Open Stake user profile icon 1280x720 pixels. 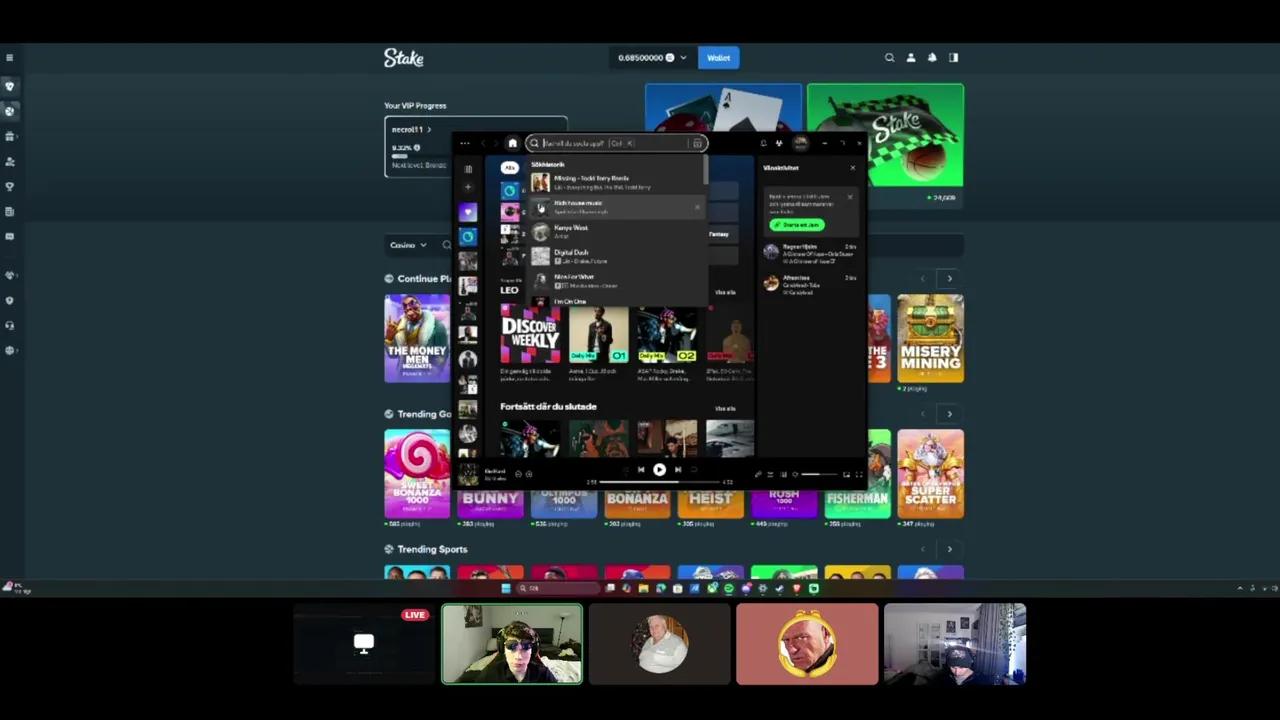[910, 58]
